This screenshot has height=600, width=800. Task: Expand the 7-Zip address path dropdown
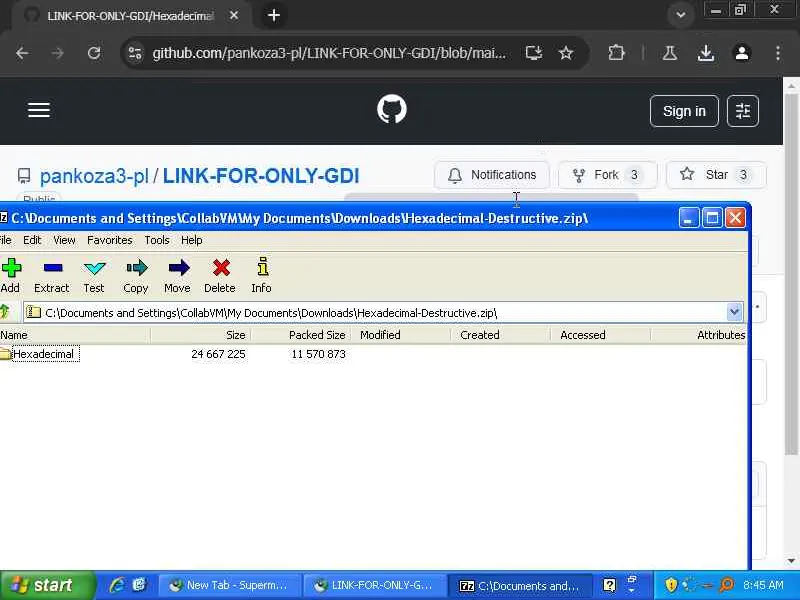pos(734,312)
